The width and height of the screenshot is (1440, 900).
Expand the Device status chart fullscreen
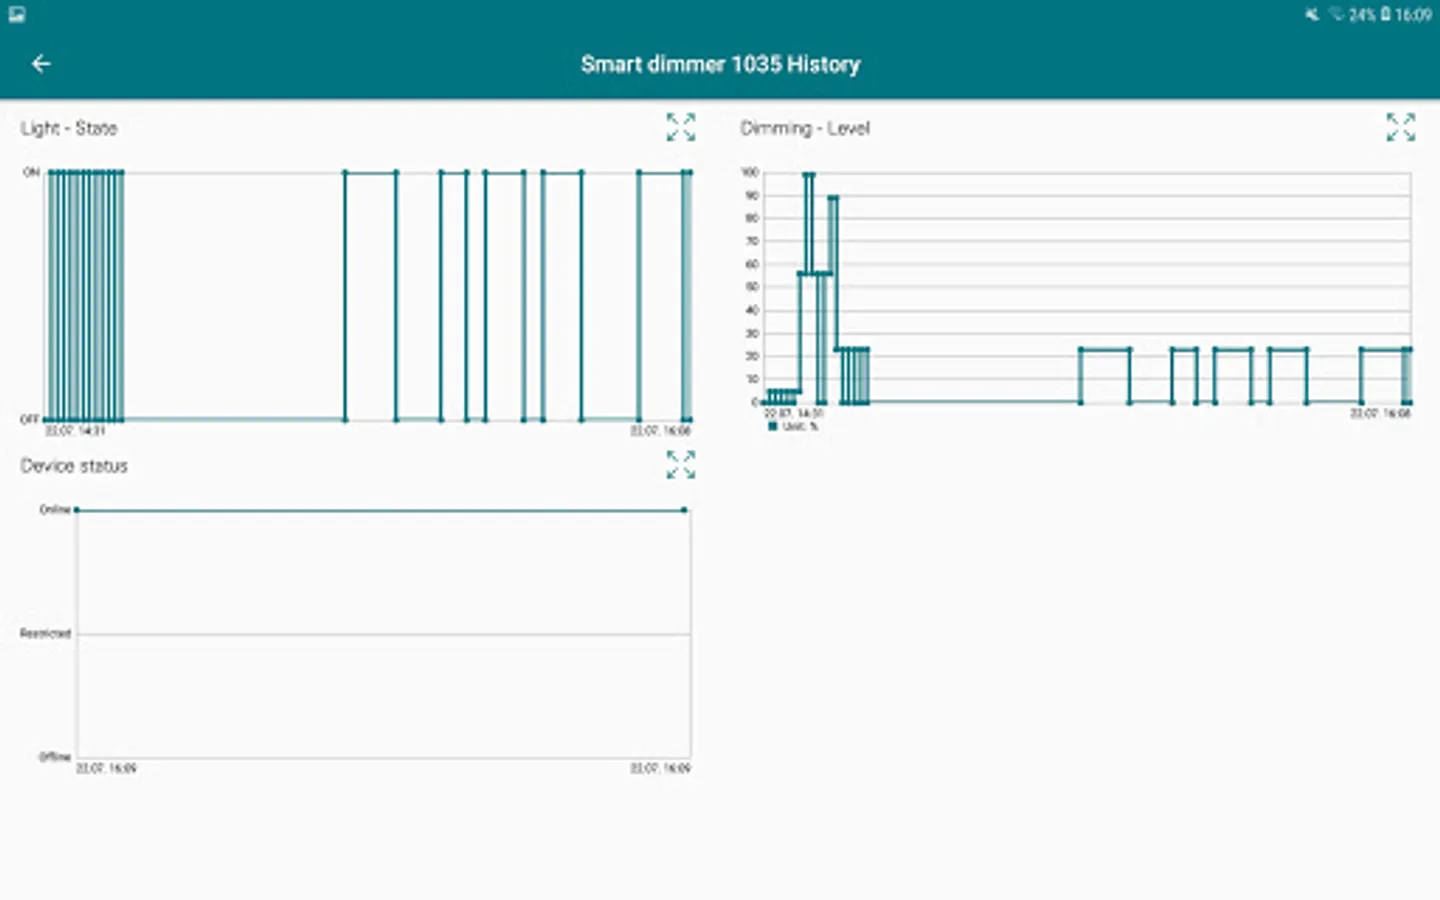pos(681,464)
